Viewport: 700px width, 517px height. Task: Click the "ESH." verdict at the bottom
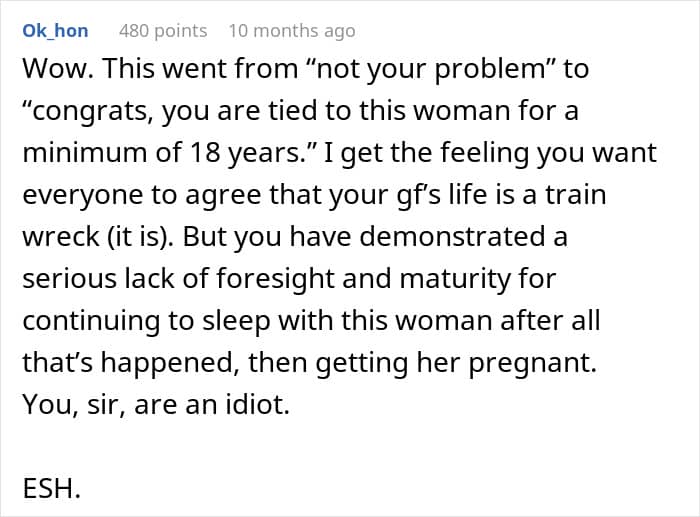[x=49, y=489]
